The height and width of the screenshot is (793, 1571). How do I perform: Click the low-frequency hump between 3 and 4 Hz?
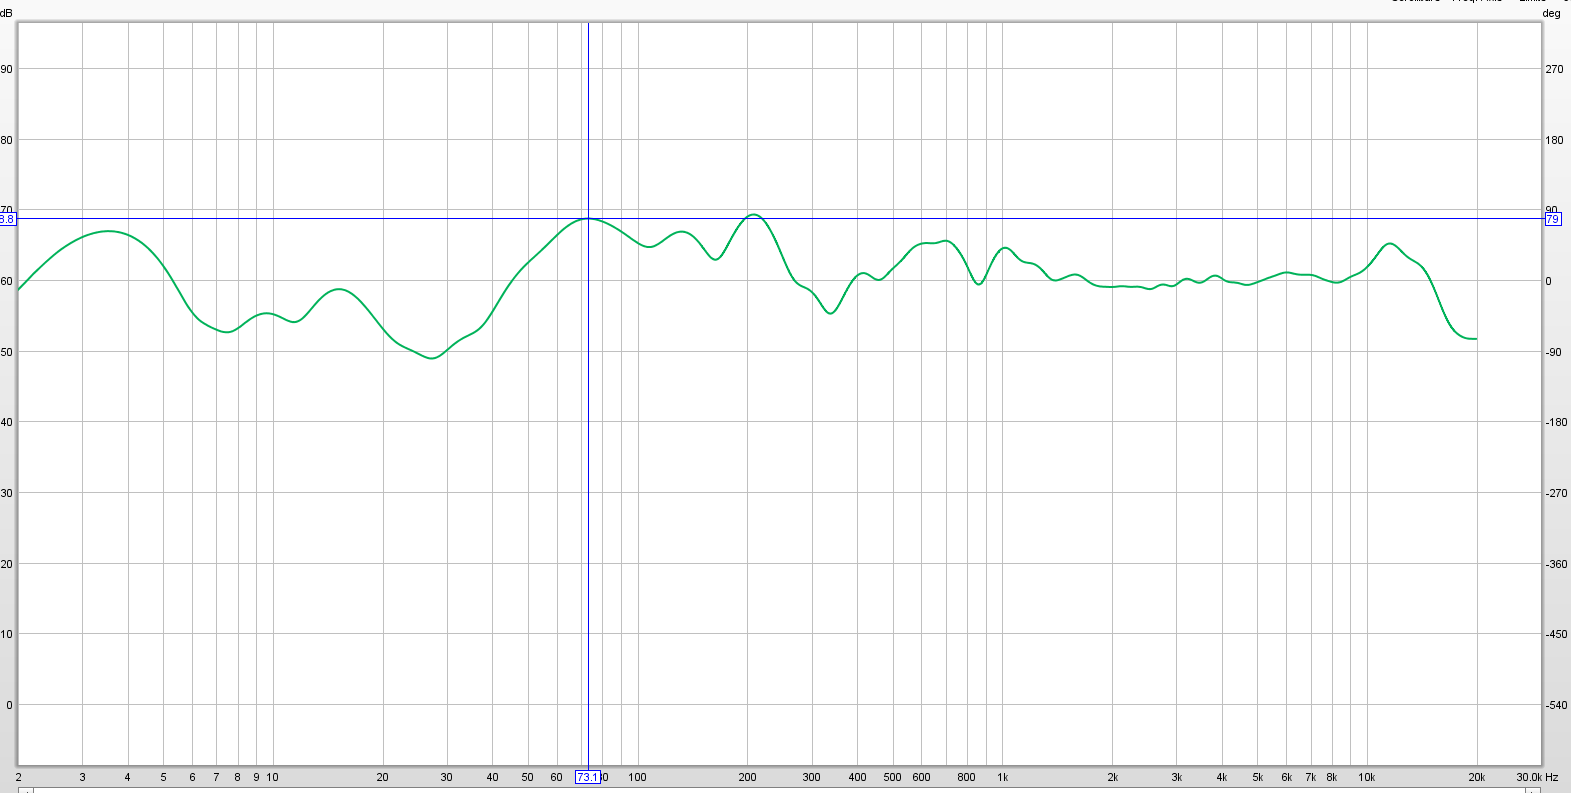tap(108, 231)
